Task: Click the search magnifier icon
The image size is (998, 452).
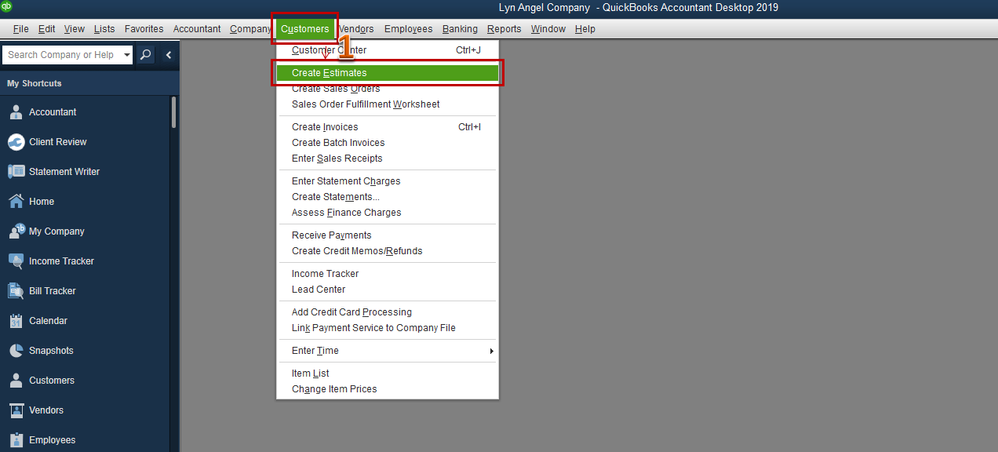Action: click(146, 55)
